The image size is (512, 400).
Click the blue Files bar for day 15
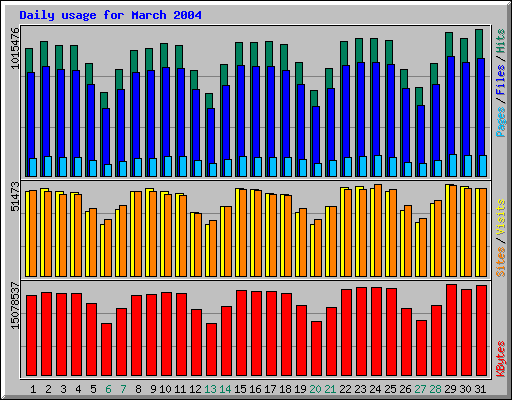pyautogui.click(x=241, y=111)
